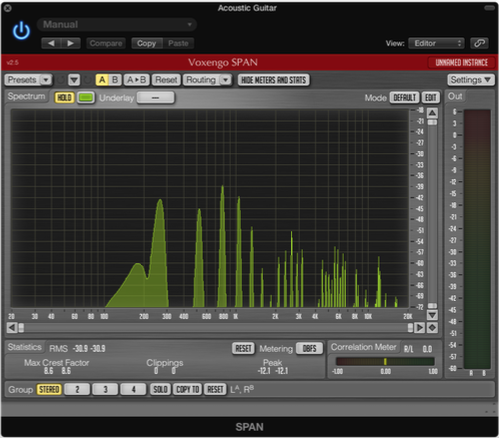Select group 2
The width and height of the screenshot is (499, 438).
click(77, 389)
